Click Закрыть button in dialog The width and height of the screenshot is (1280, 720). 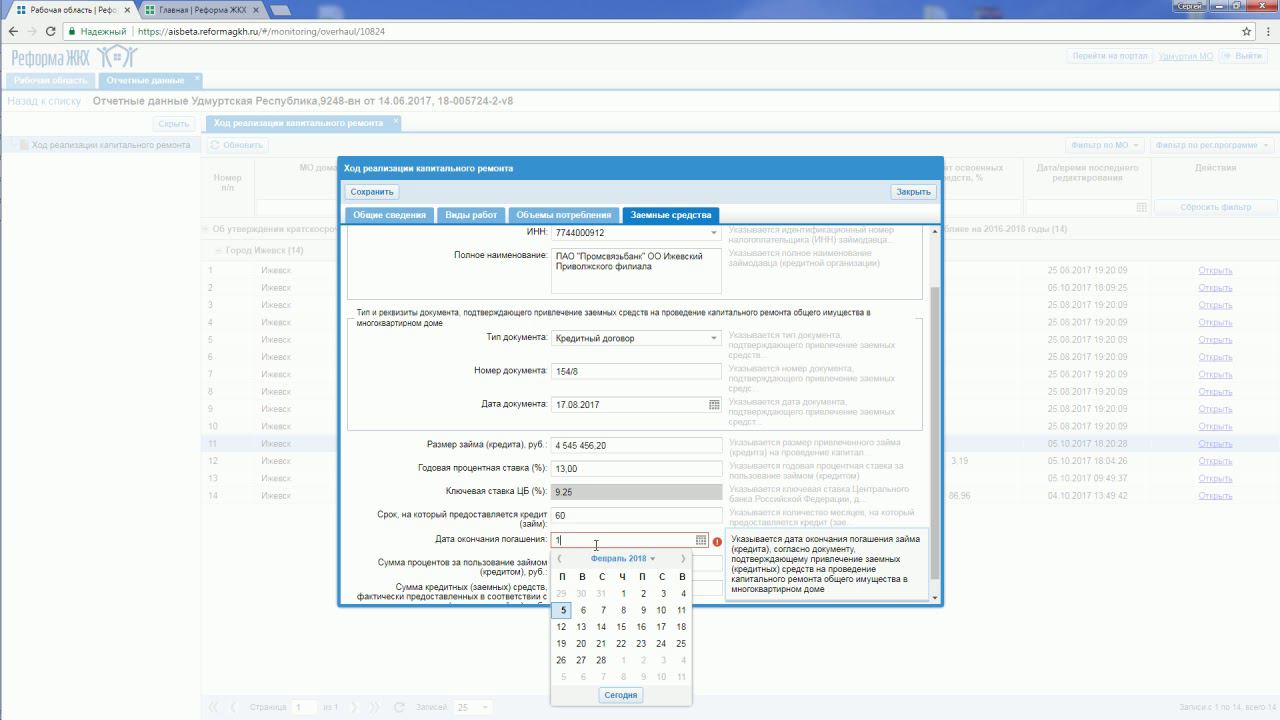[x=913, y=191]
